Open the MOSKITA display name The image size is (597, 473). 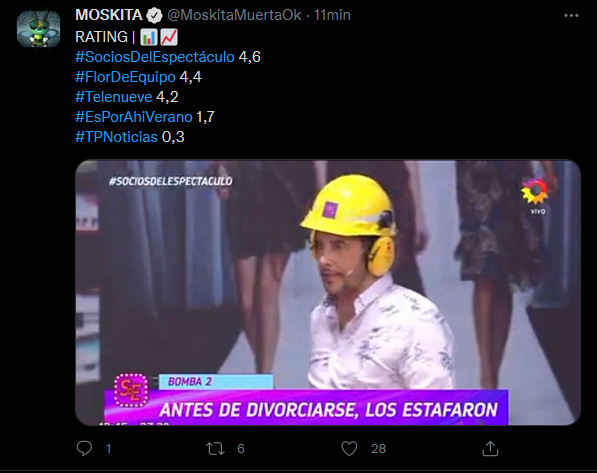point(109,15)
